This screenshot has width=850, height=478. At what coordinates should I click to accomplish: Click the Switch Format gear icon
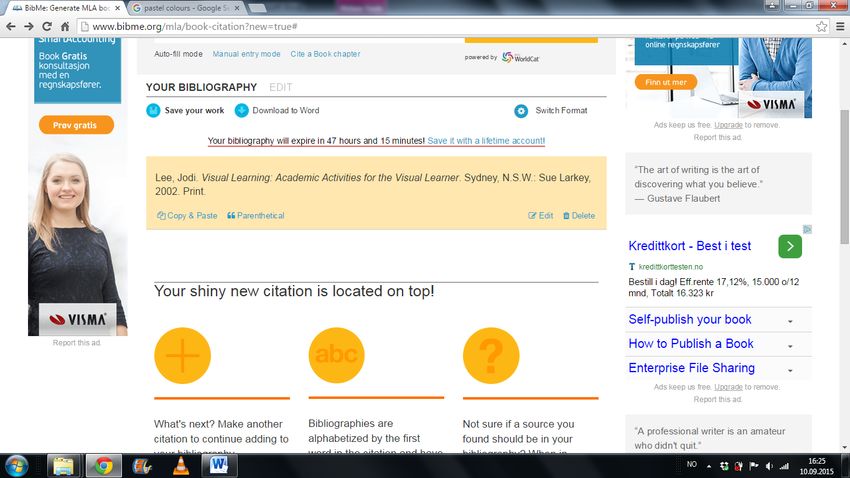tap(521, 111)
